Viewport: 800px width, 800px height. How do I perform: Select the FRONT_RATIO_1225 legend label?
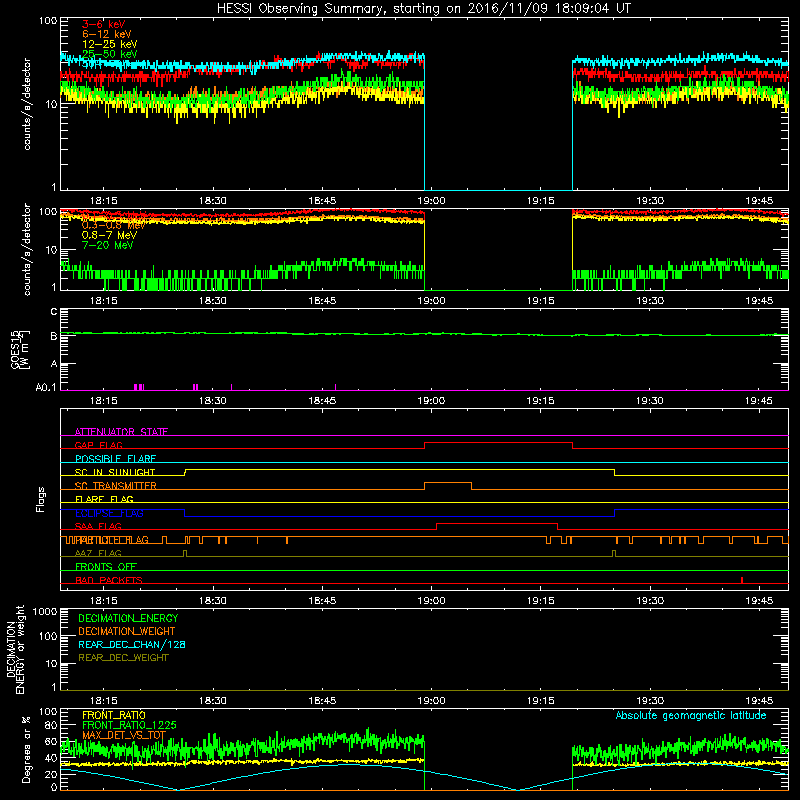click(129, 726)
